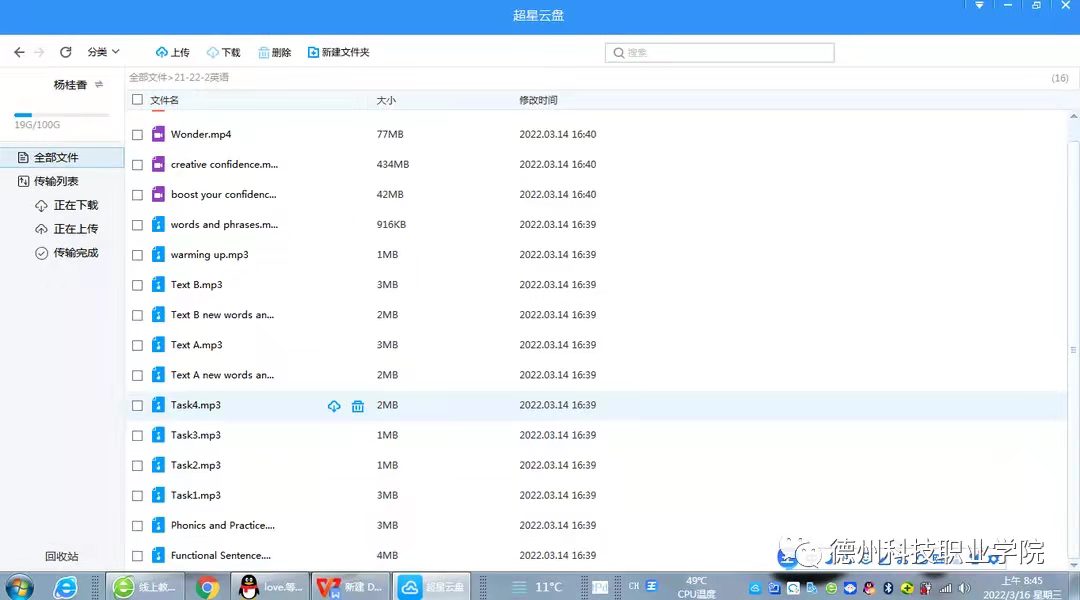The width and height of the screenshot is (1080, 600).
Task: Open the 回收站 recycle bin
Action: pyautogui.click(x=61, y=556)
